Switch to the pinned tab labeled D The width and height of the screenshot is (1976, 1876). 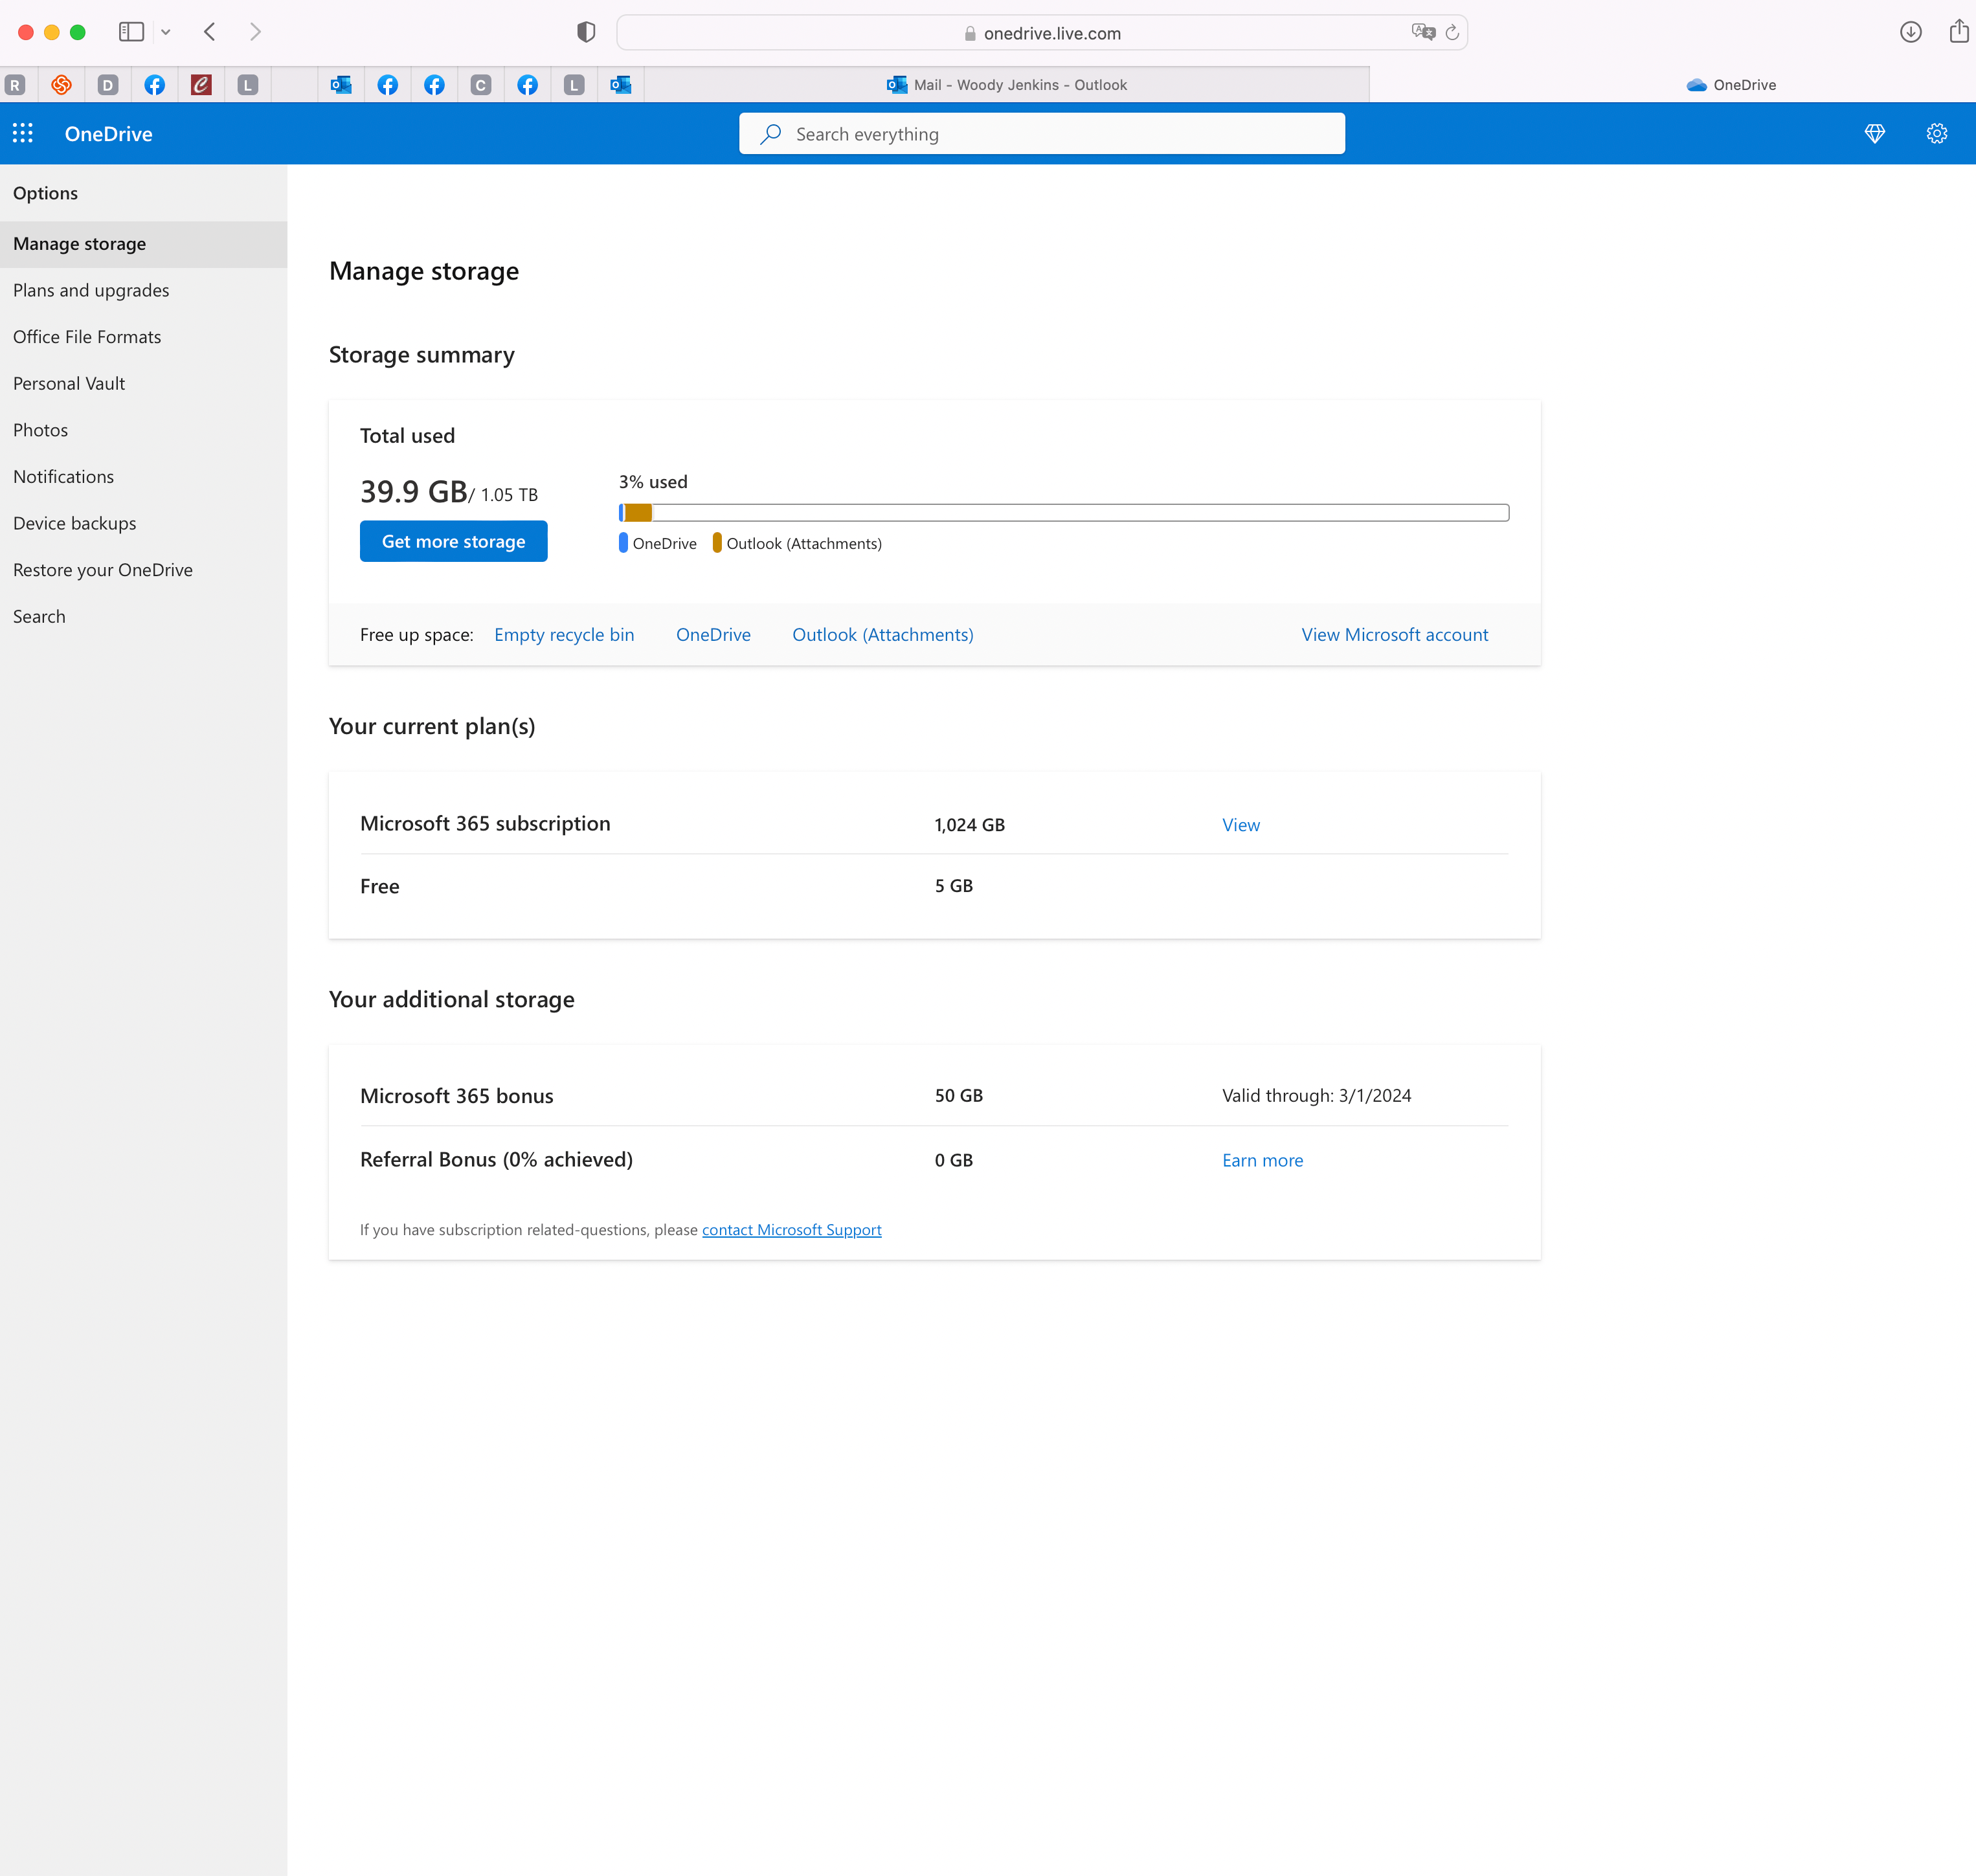click(108, 85)
